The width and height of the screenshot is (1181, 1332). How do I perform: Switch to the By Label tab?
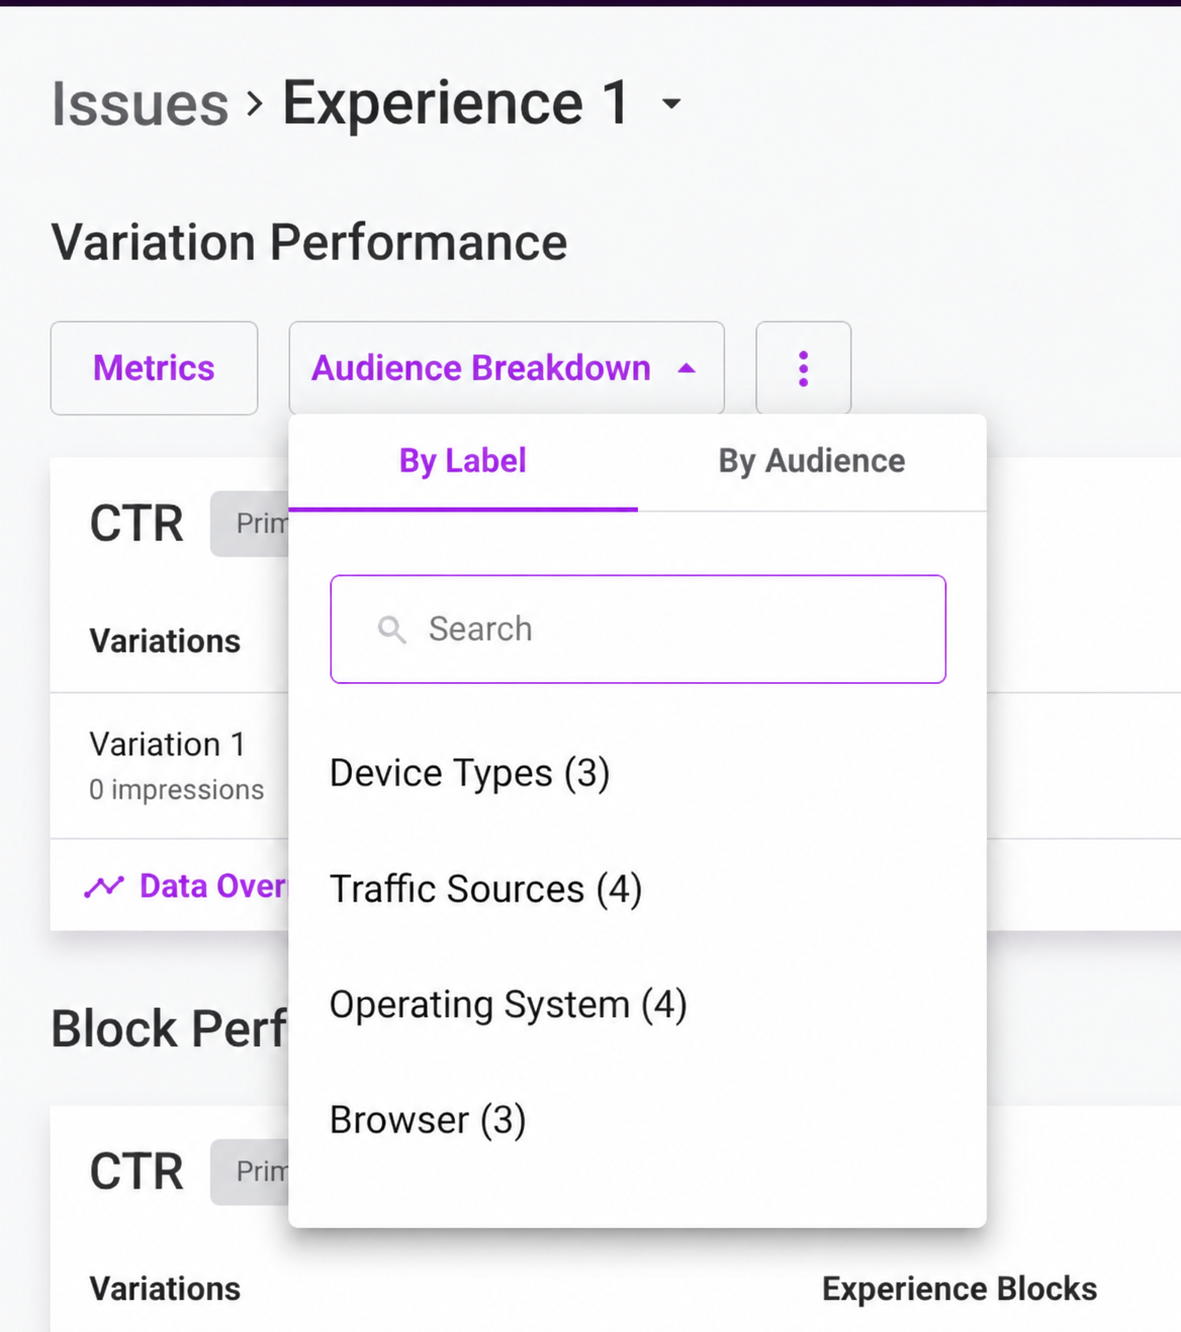click(x=463, y=461)
